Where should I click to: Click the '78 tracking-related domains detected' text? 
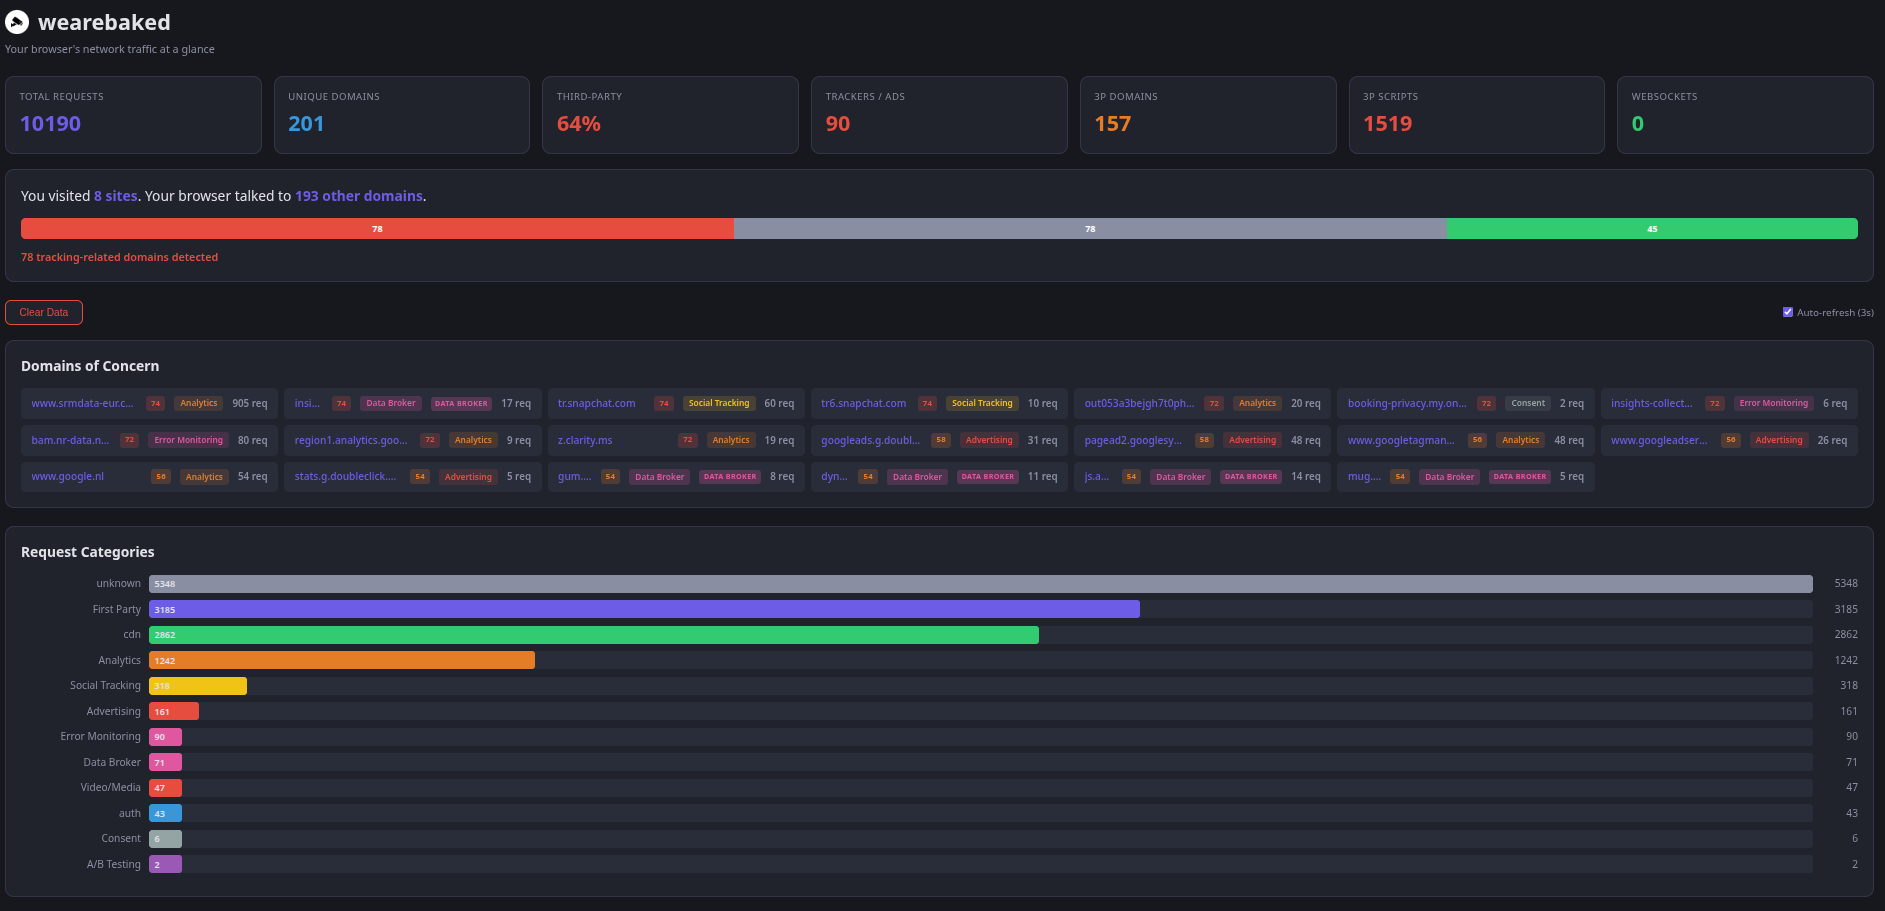(120, 257)
